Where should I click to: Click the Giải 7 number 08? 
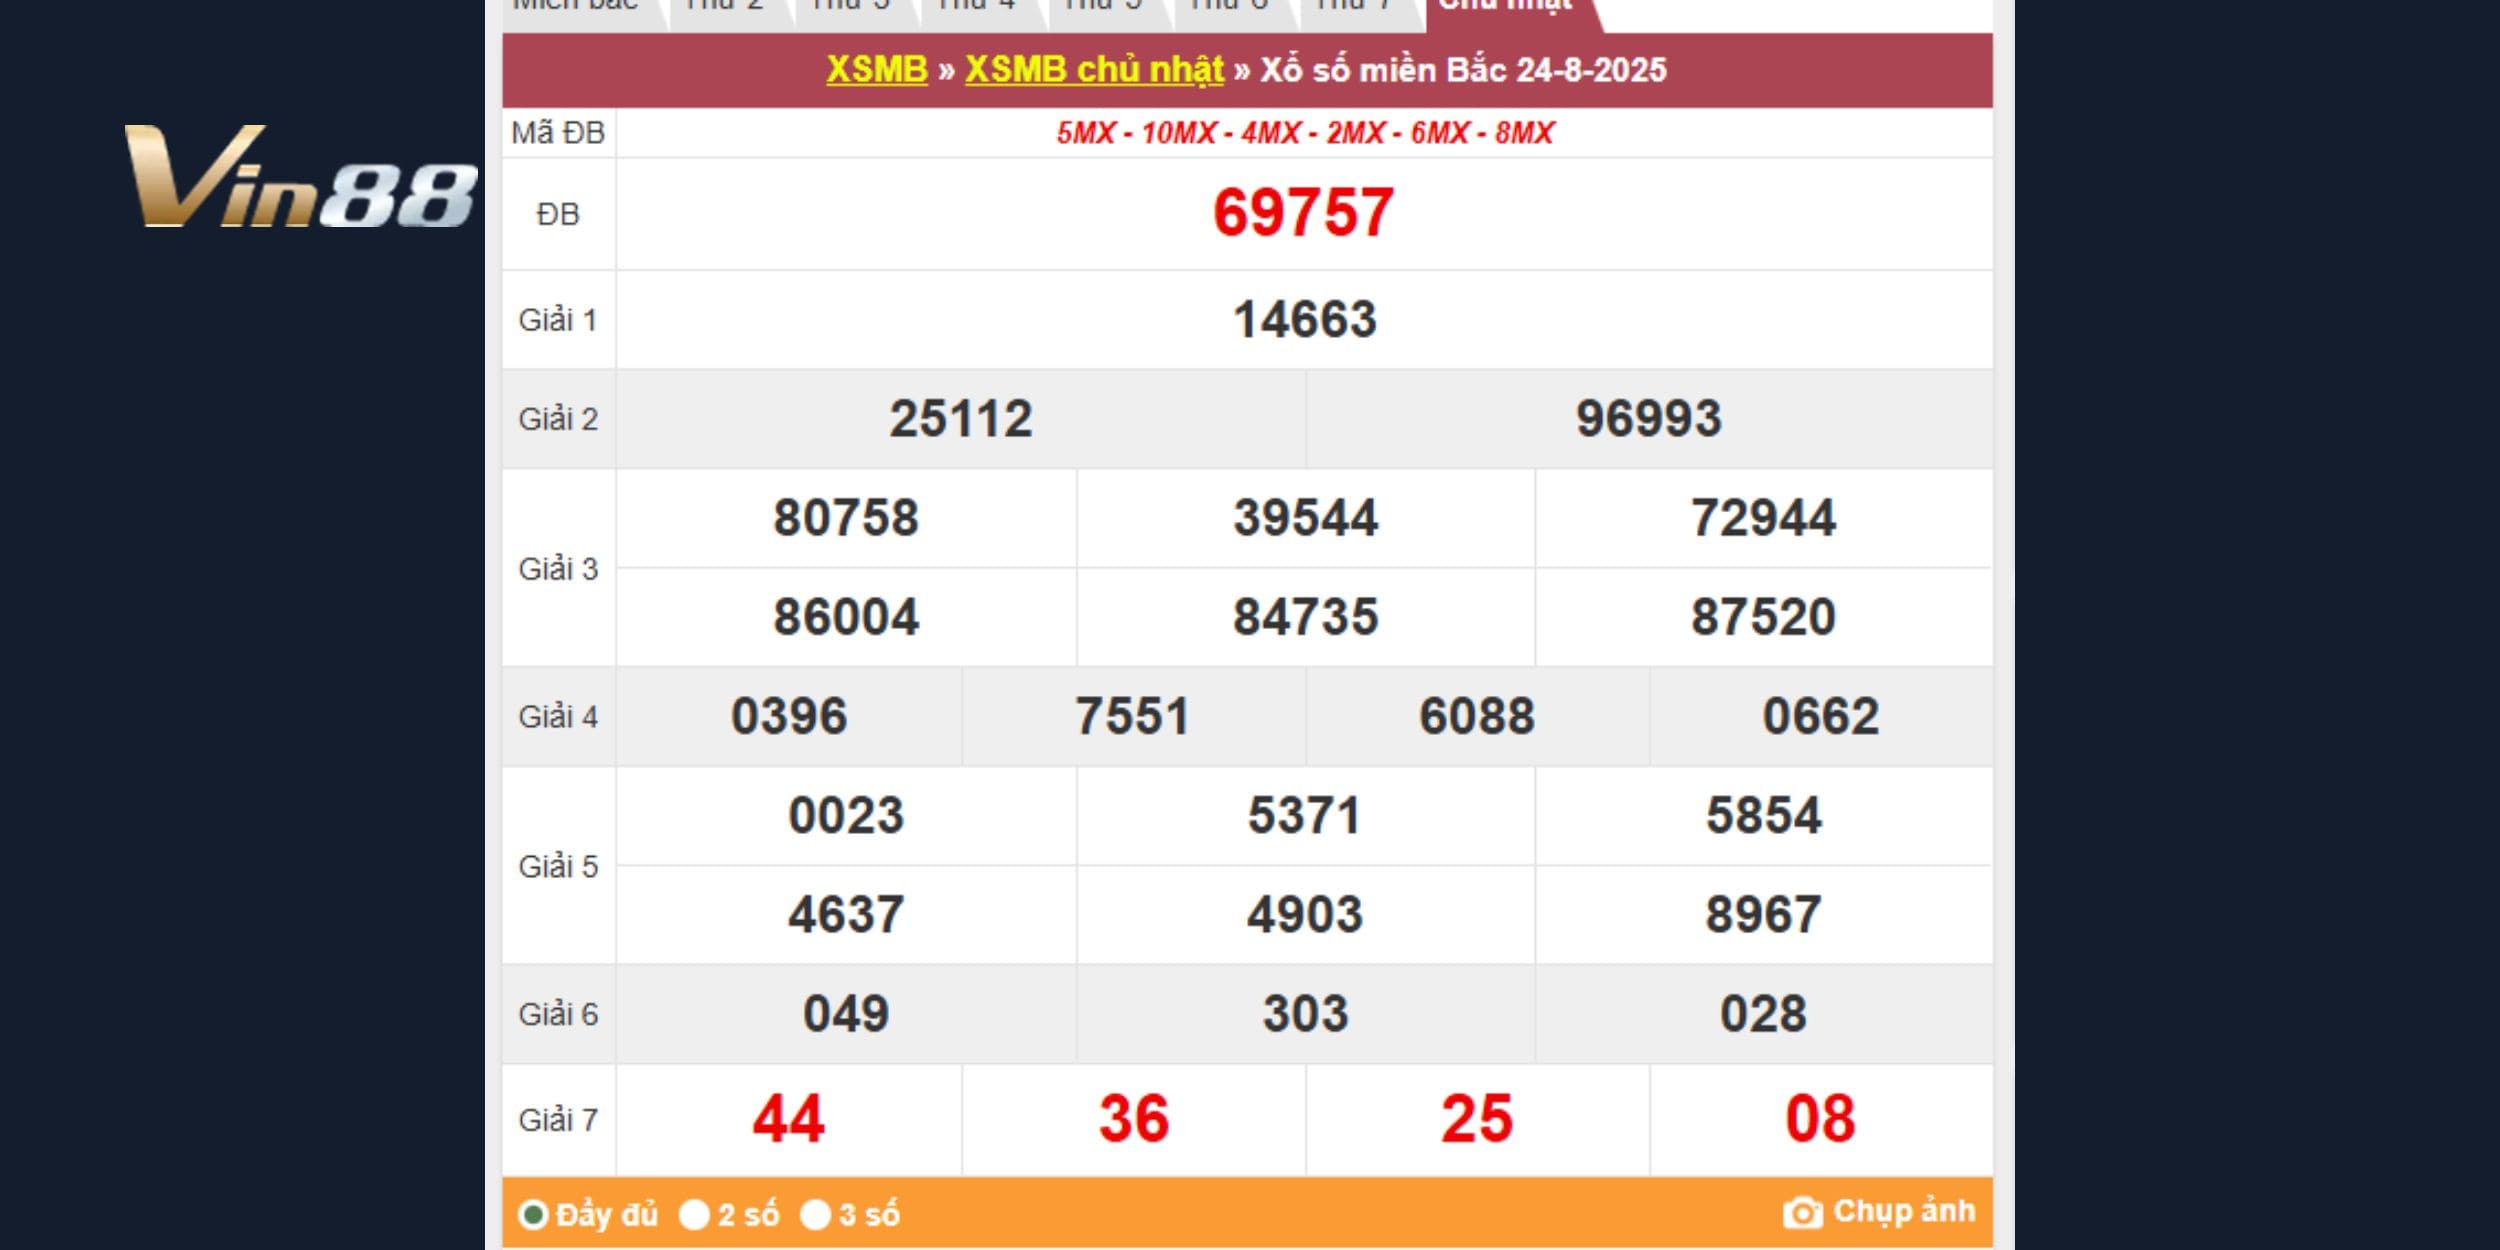pyautogui.click(x=1820, y=1118)
